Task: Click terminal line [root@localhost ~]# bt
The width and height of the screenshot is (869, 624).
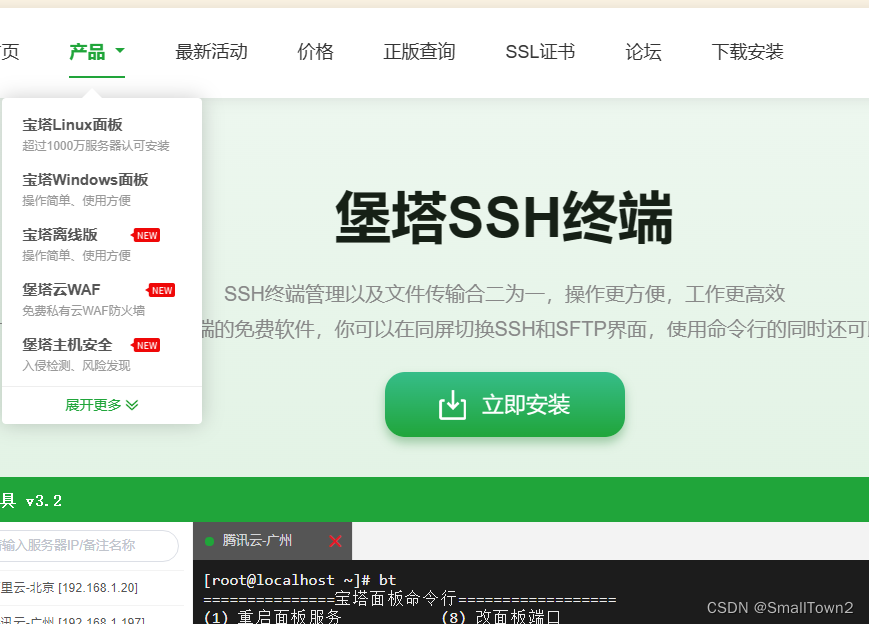Action: coord(300,580)
